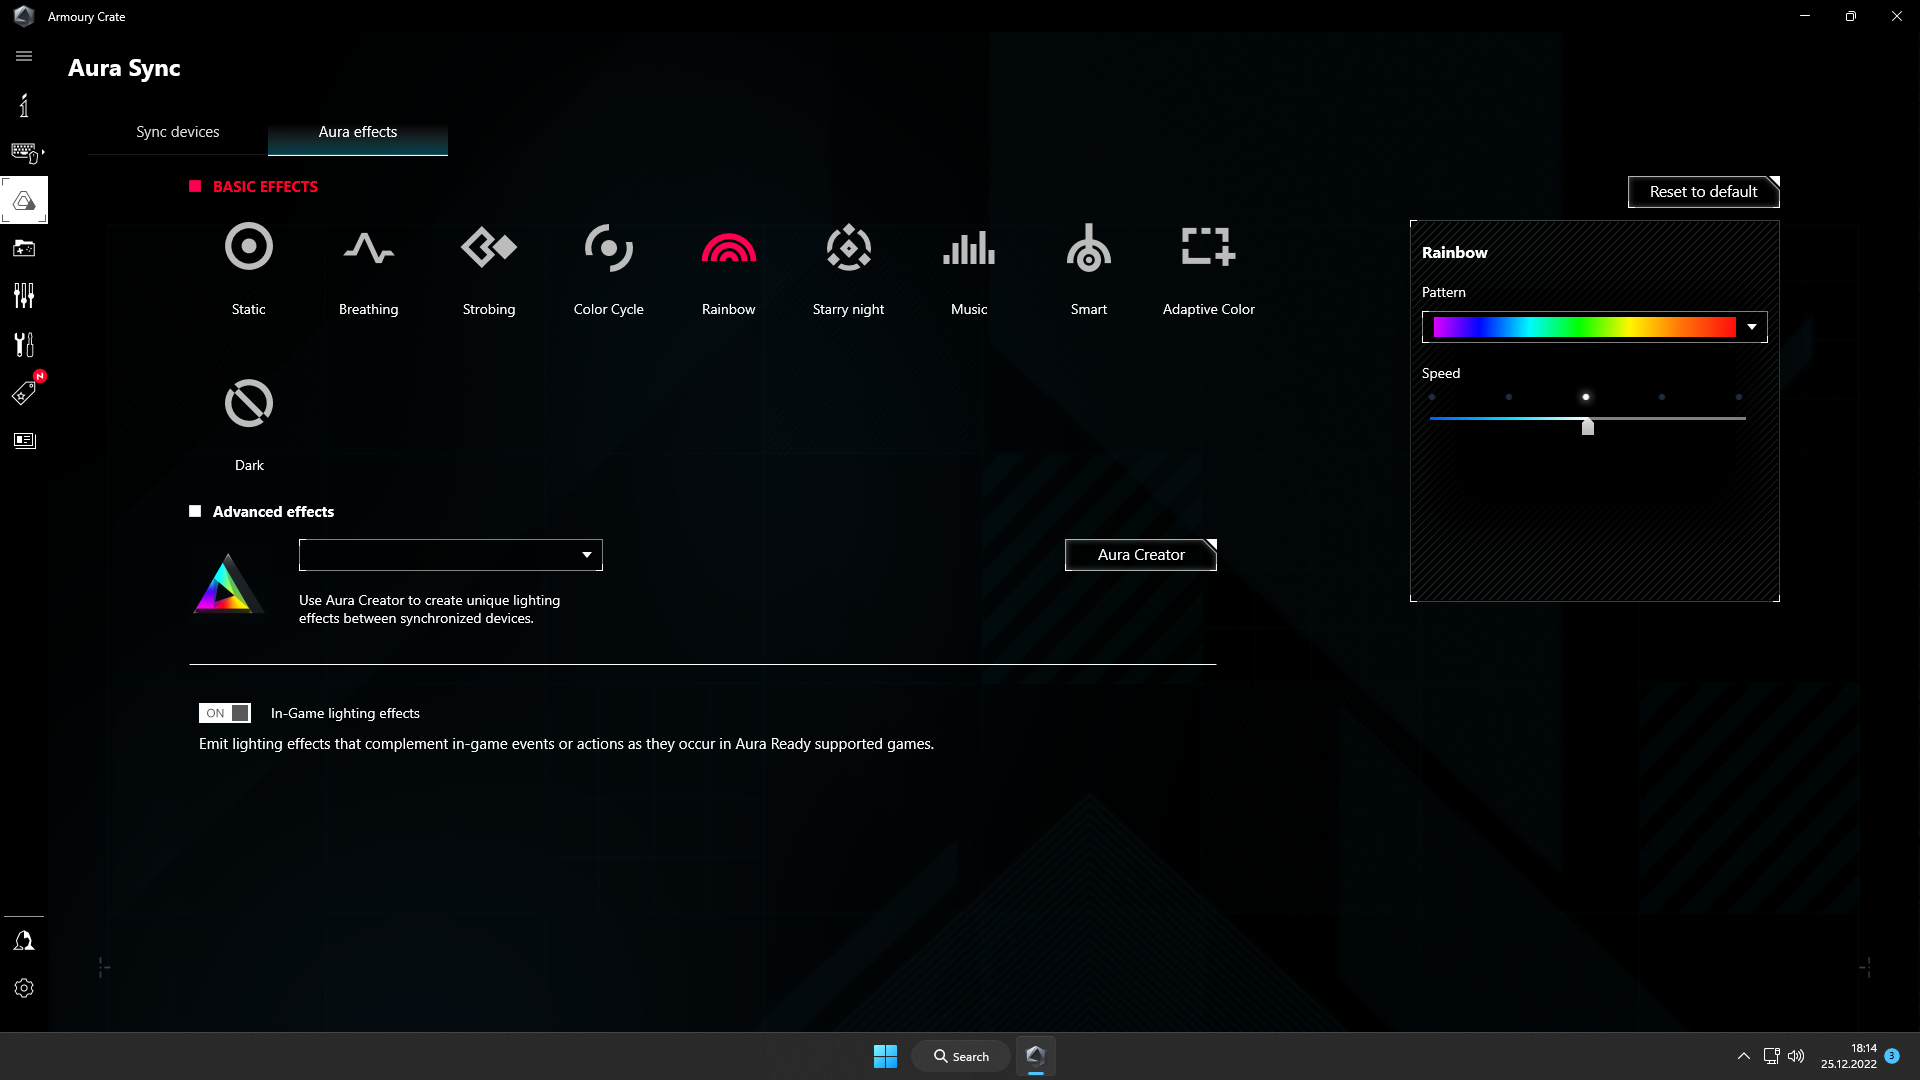Image resolution: width=1920 pixels, height=1080 pixels.
Task: Activate the Color Cycle effect
Action: pyautogui.click(x=608, y=262)
